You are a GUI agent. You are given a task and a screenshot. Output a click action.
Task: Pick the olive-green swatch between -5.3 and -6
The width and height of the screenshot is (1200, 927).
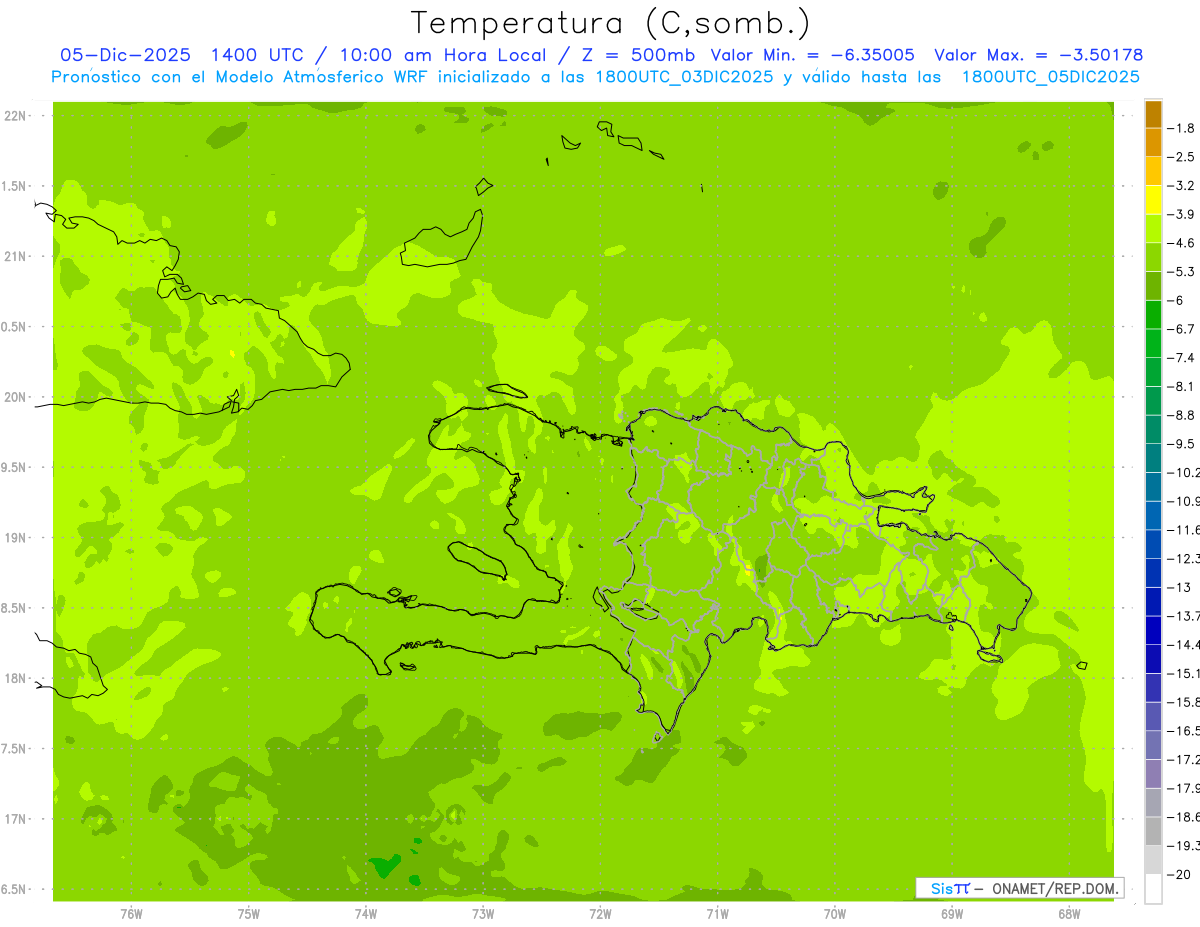tap(1153, 286)
